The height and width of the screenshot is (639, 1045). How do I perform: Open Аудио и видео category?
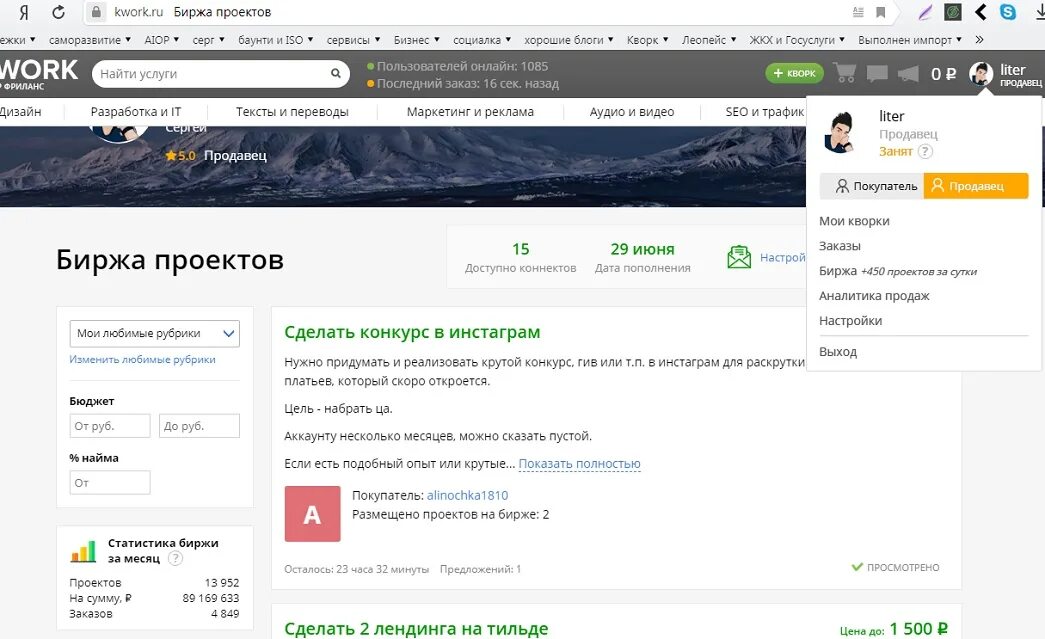click(632, 112)
